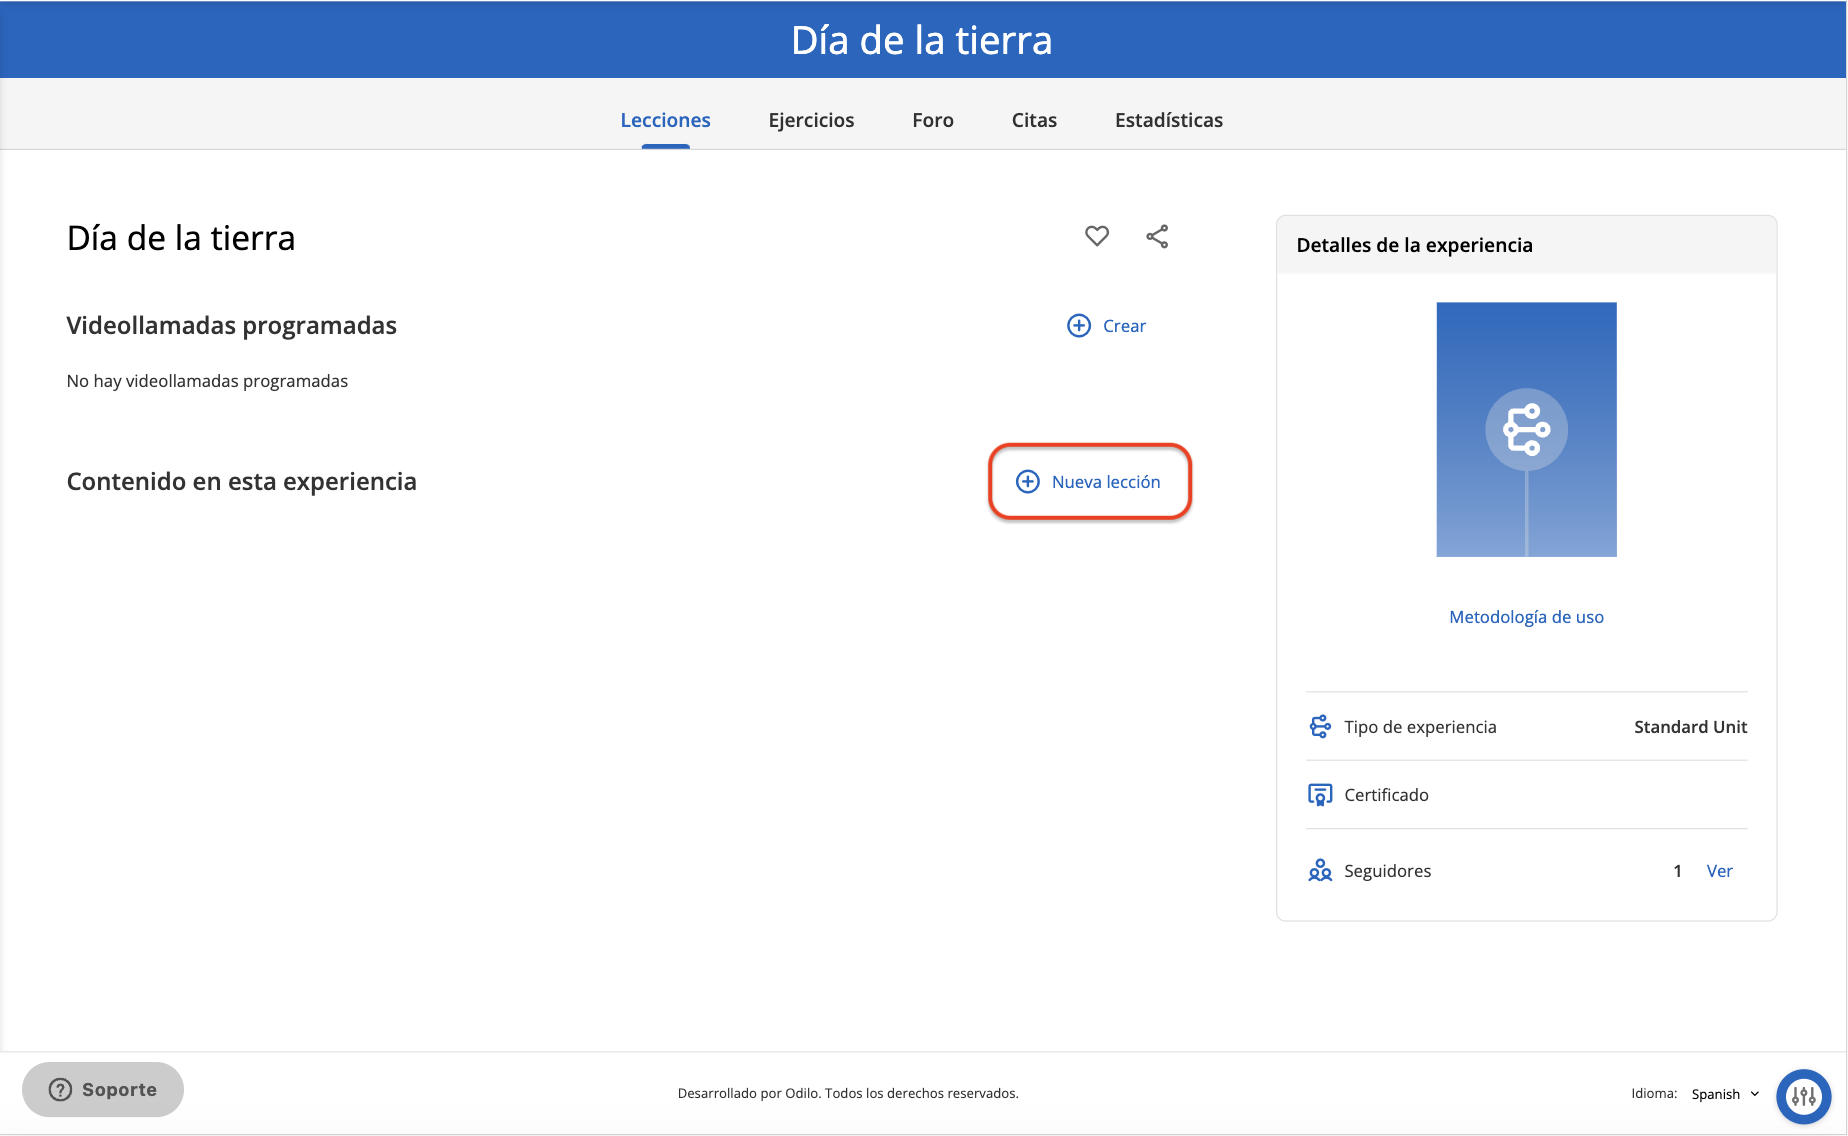
Task: Click the share icon
Action: [x=1157, y=236]
